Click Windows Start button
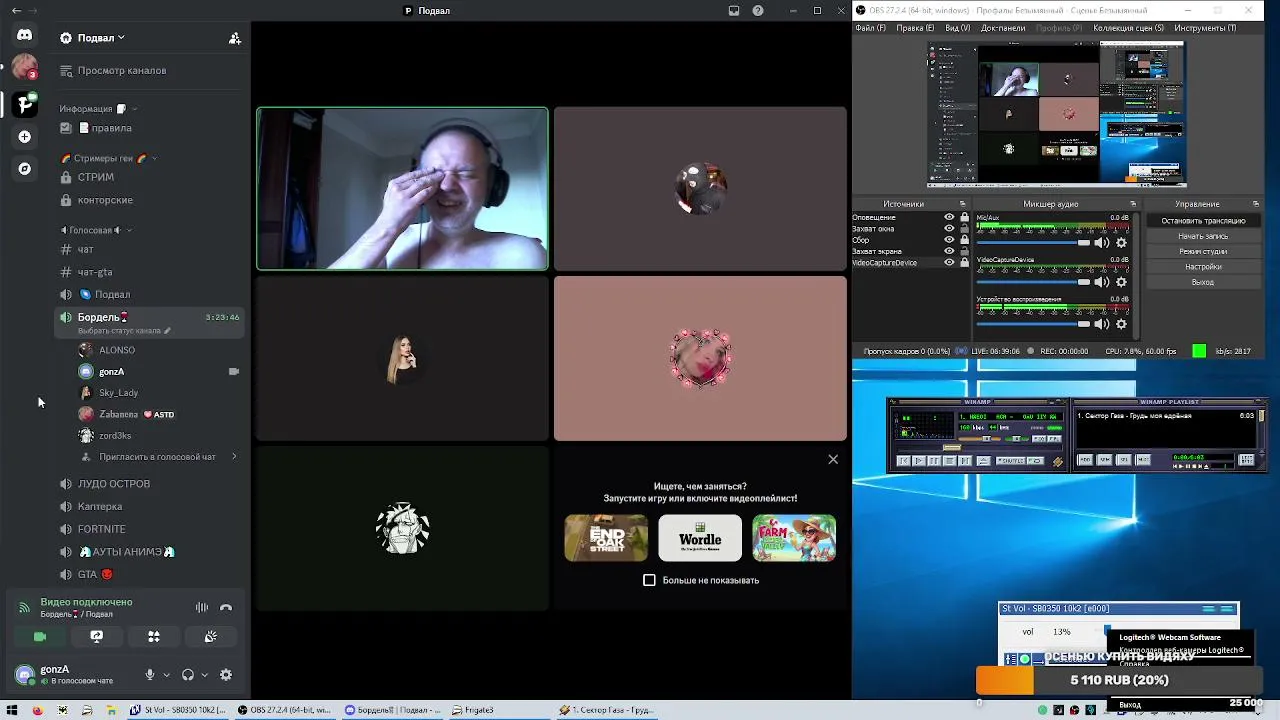 (12, 710)
